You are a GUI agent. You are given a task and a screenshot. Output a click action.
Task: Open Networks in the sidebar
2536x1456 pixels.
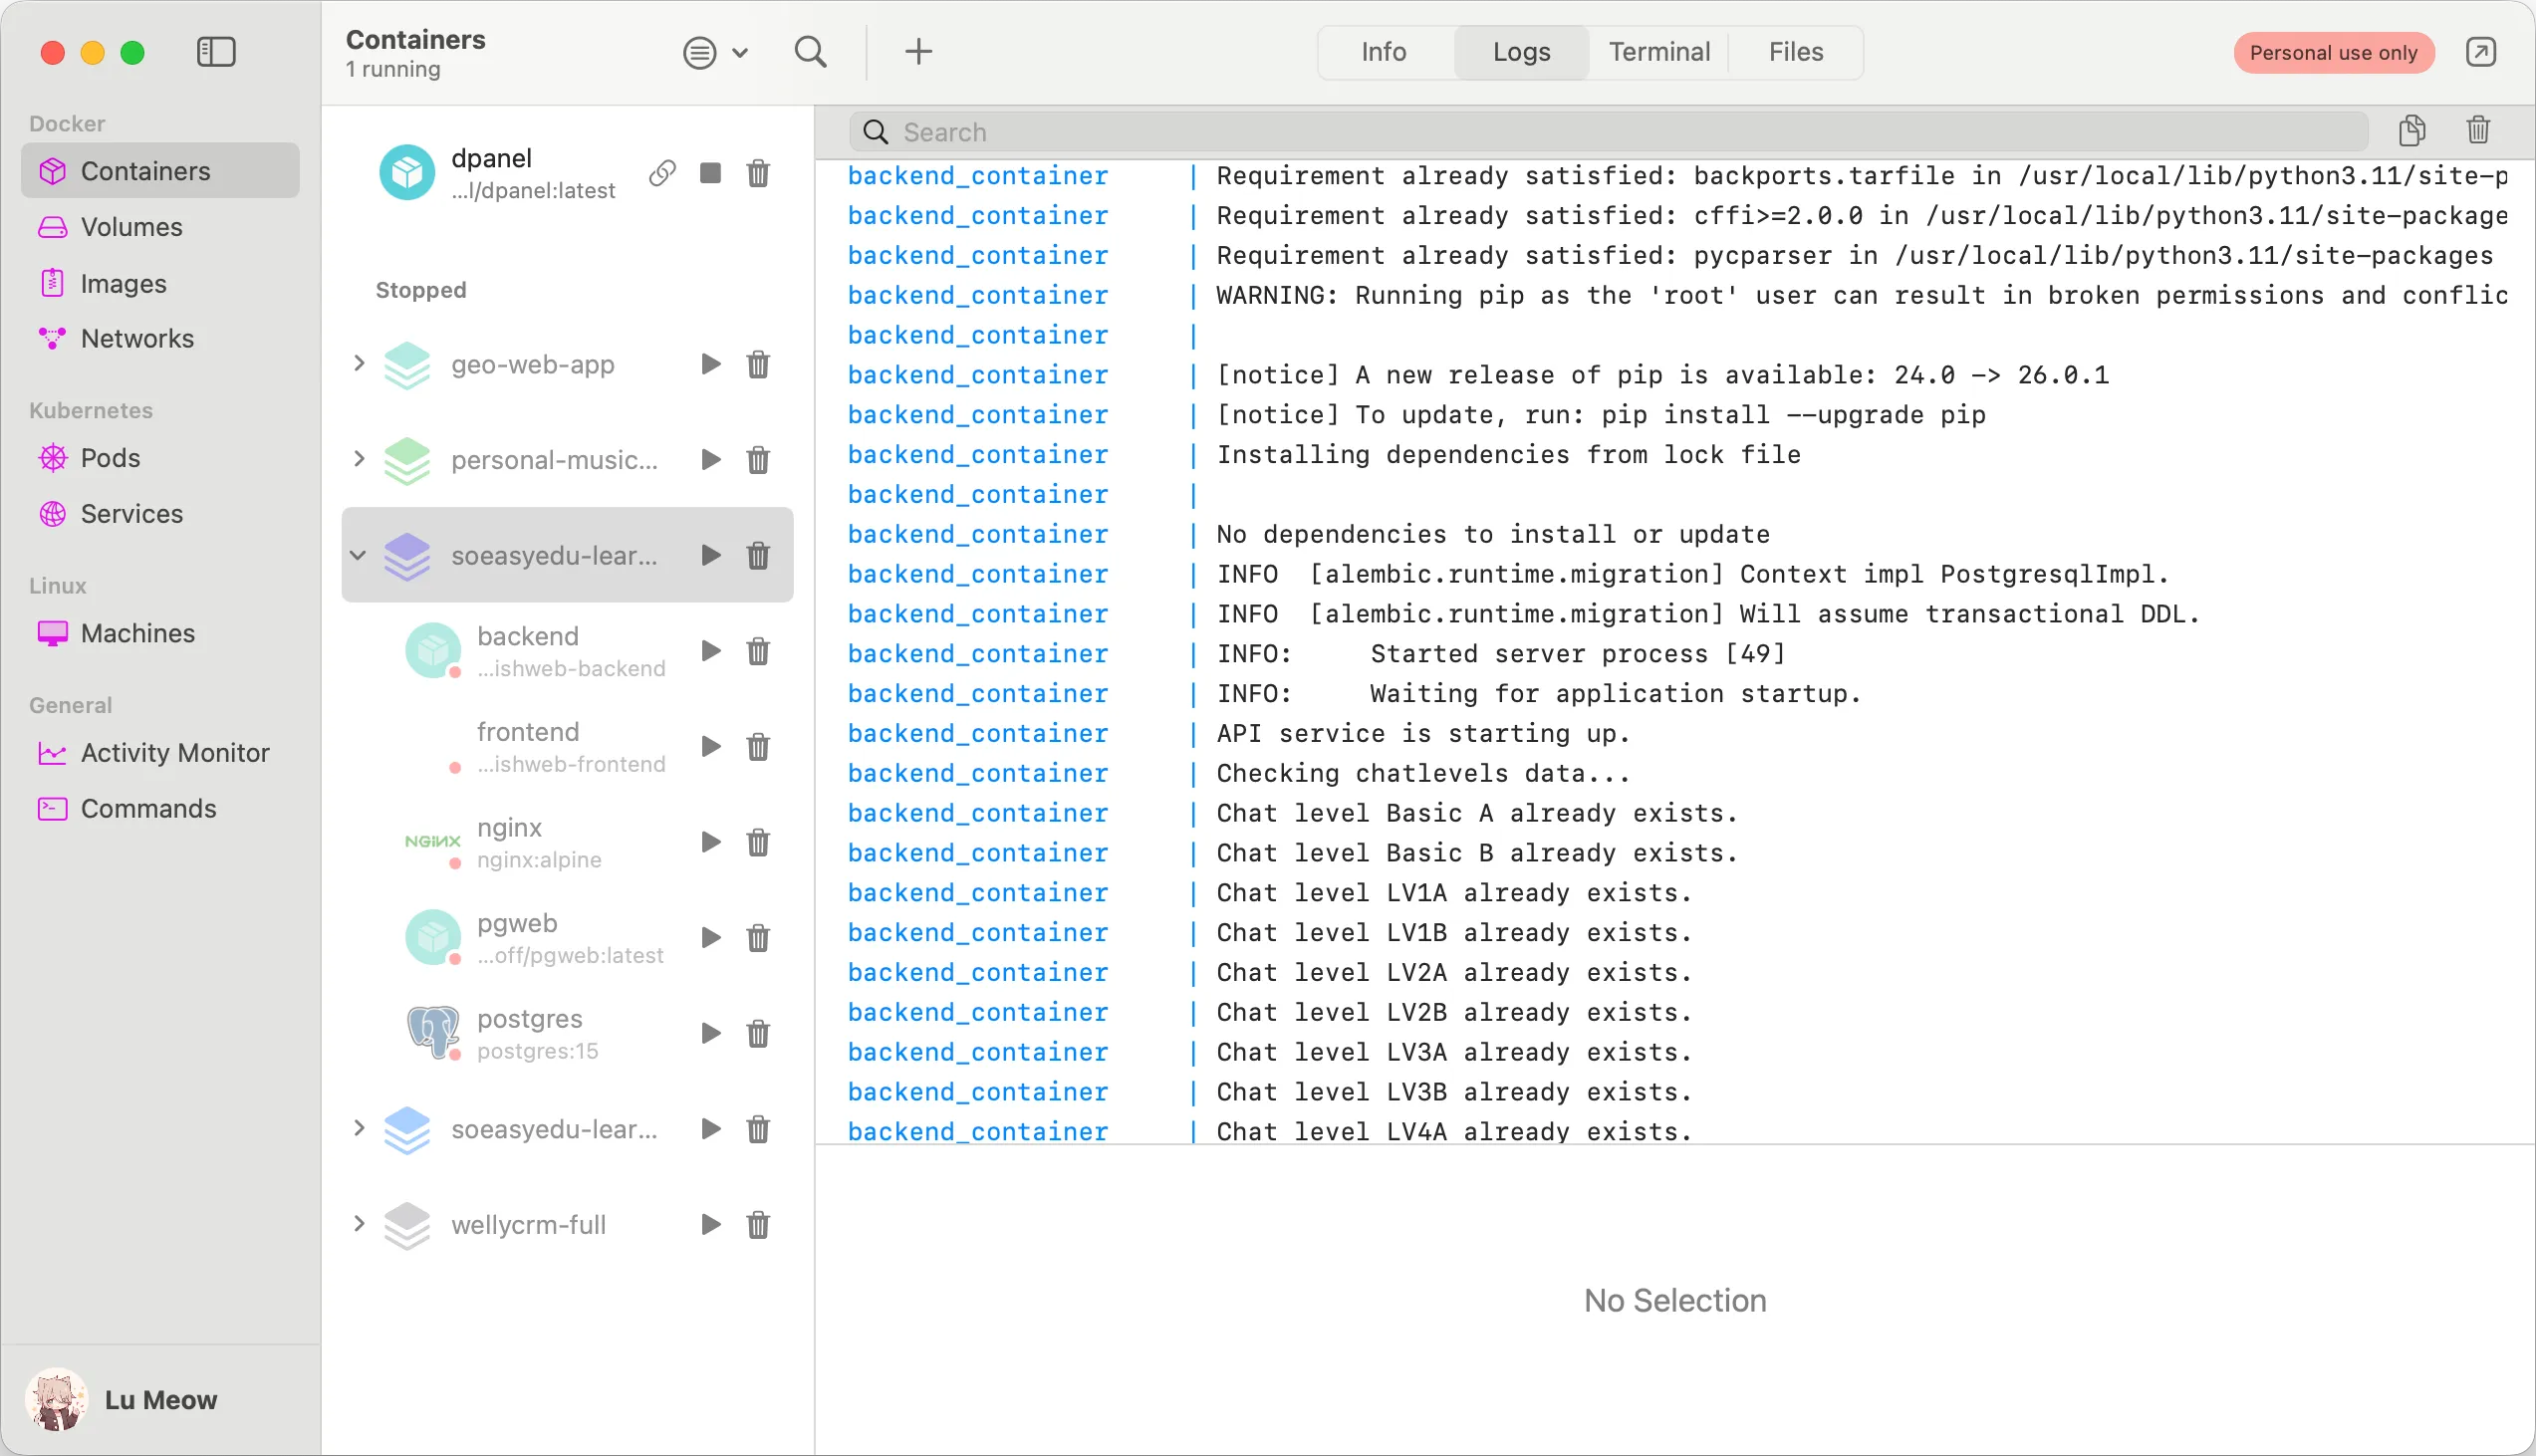pyautogui.click(x=160, y=339)
